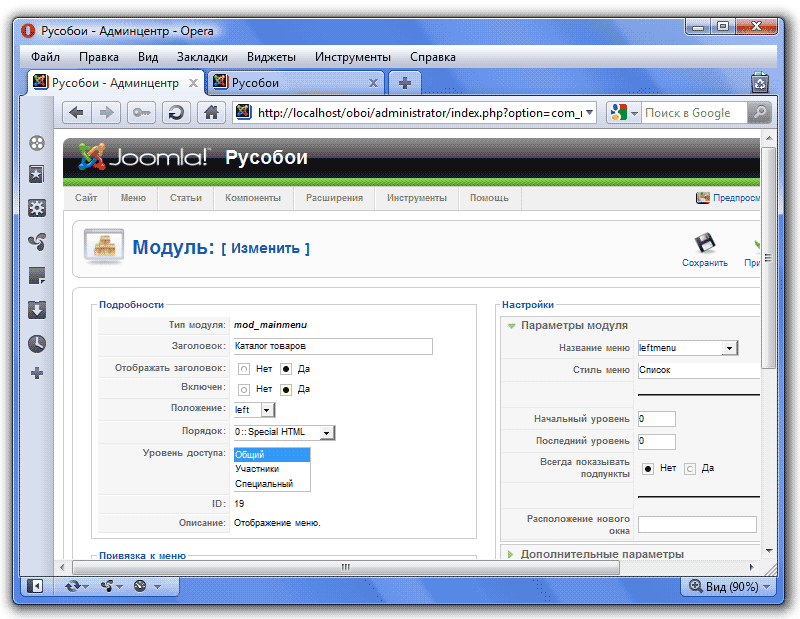Open the closed tabs trash icon
The width and height of the screenshot is (800, 619).
[x=760, y=83]
